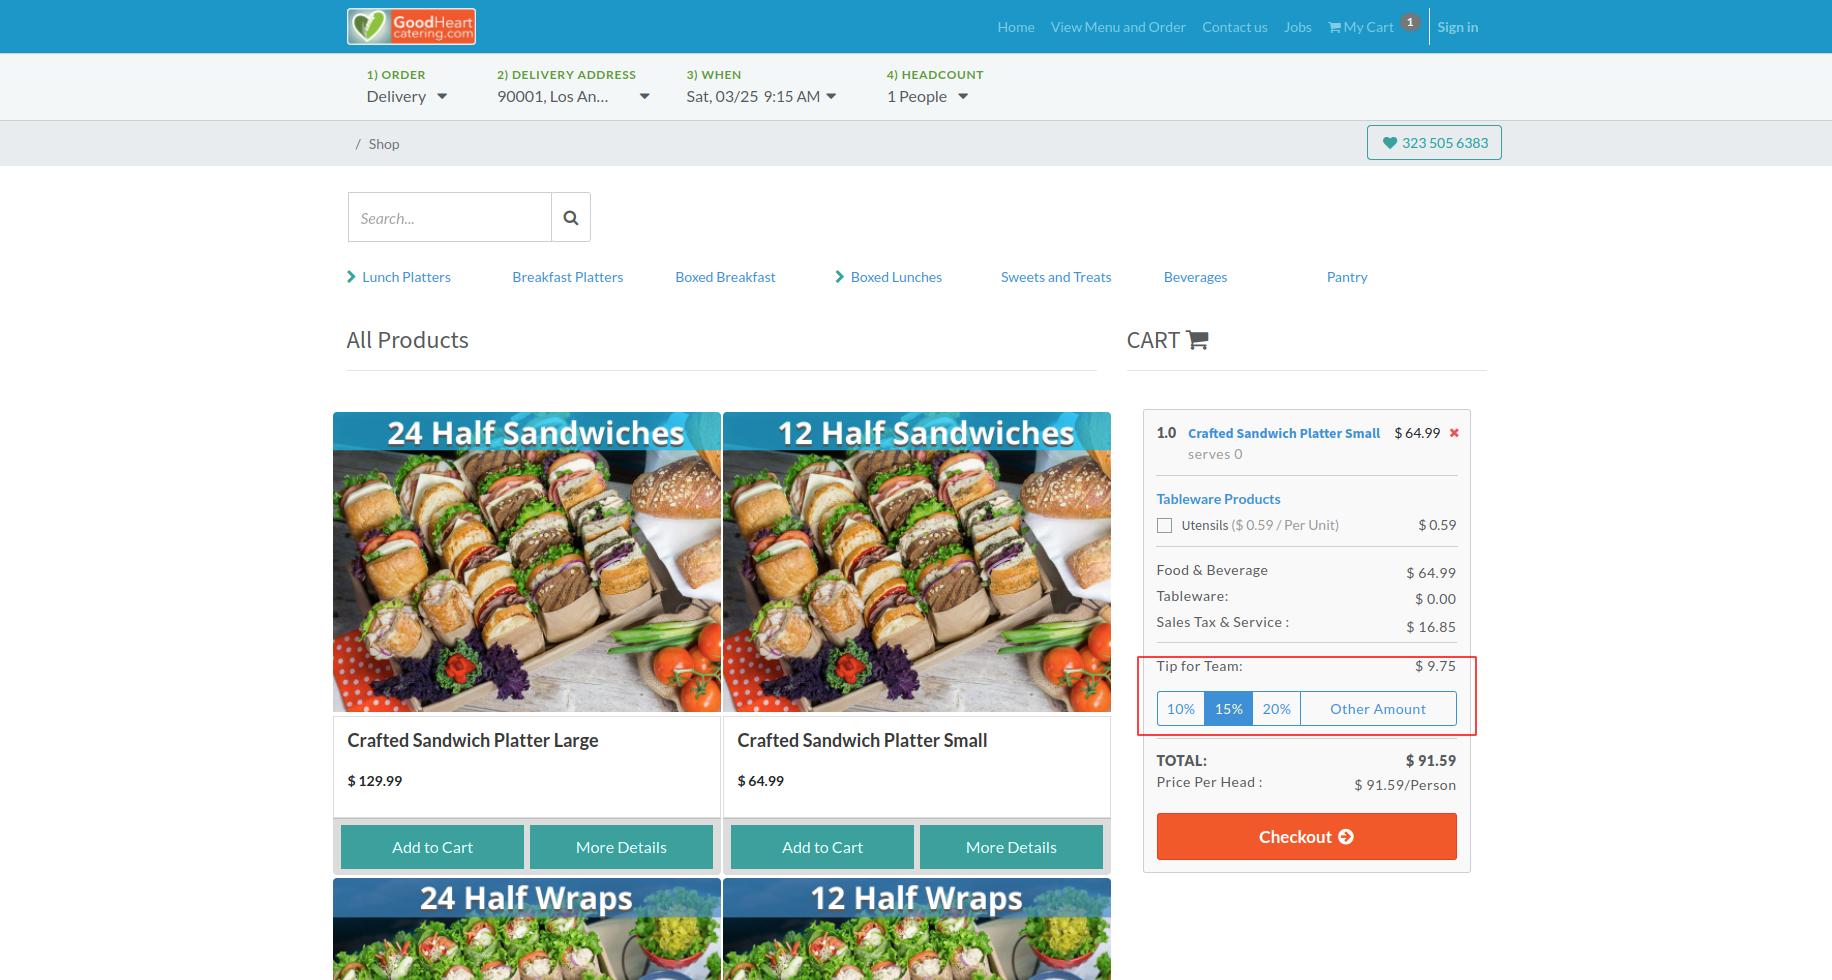1832x980 pixels.
Task: Open My Cart in the top navigation
Action: (x=1360, y=27)
